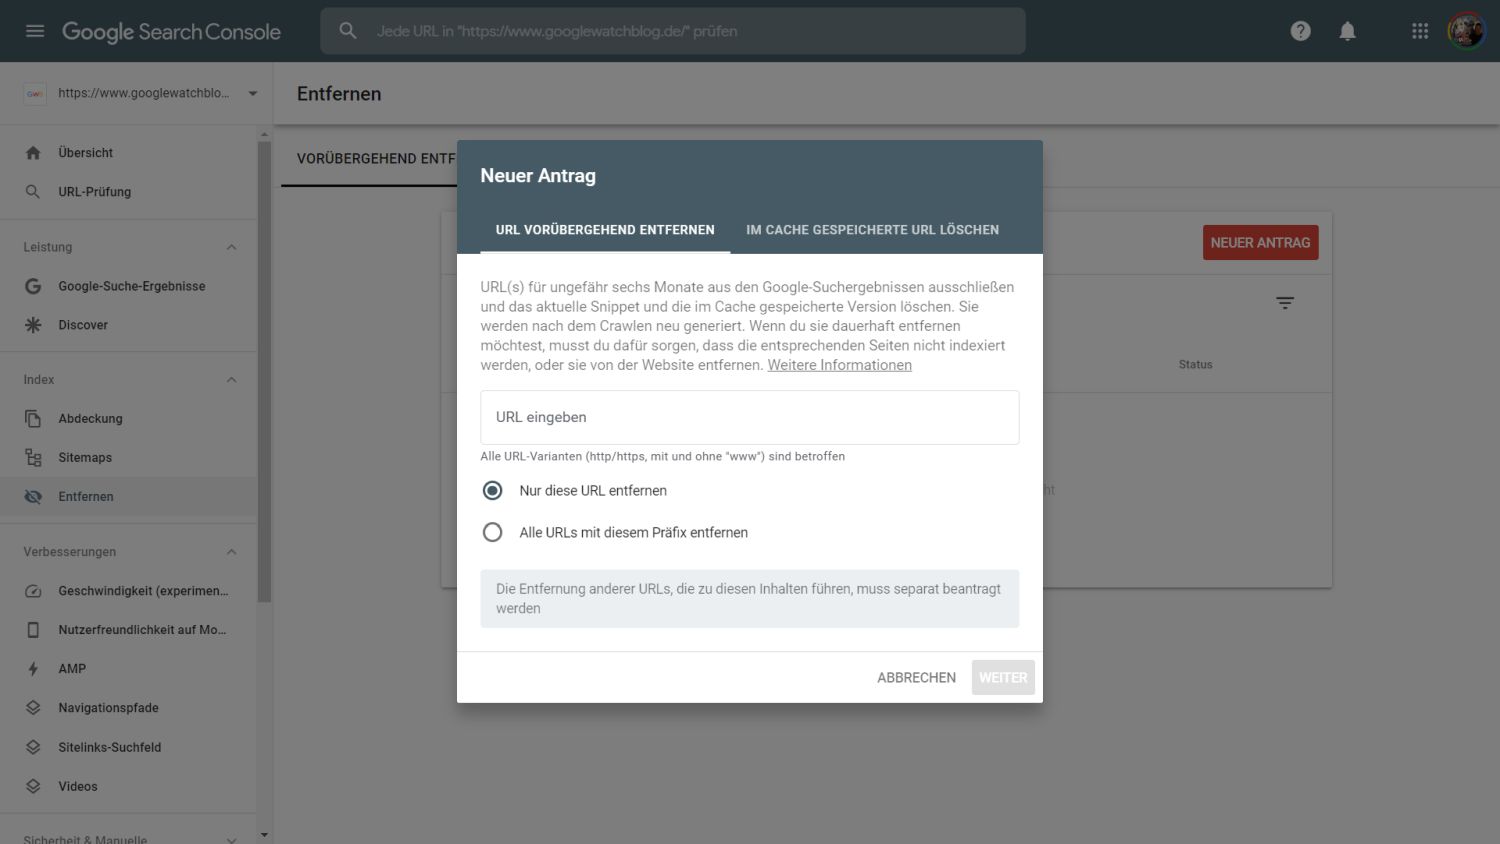The image size is (1500, 844).
Task: Collapse the Leistung section
Action: [231, 247]
